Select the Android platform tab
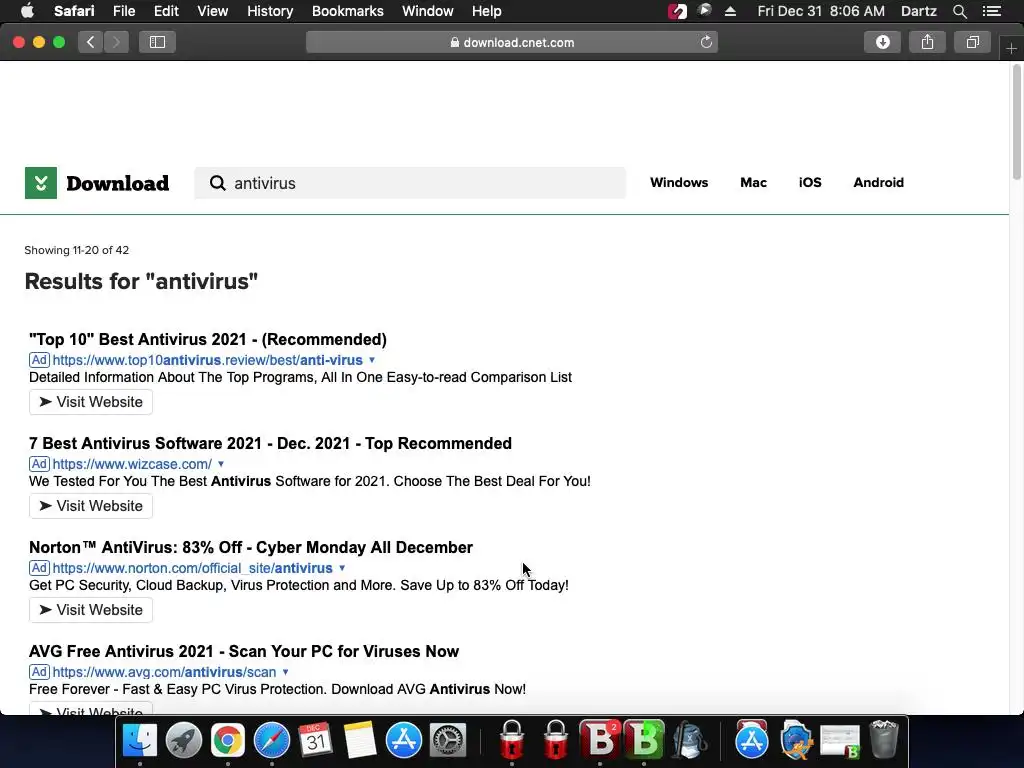This screenshot has width=1024, height=768. coord(878,182)
